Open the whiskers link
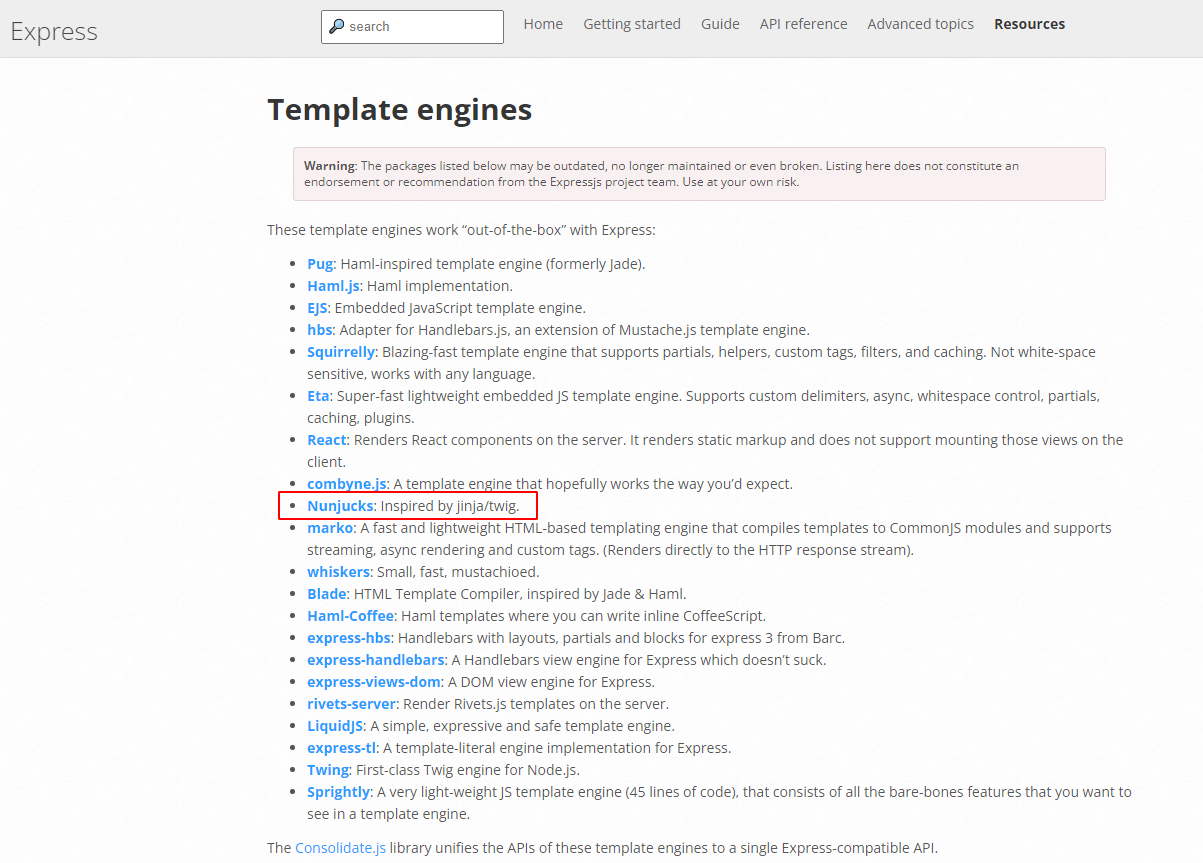Image resolution: width=1203 pixels, height=863 pixels. (339, 572)
